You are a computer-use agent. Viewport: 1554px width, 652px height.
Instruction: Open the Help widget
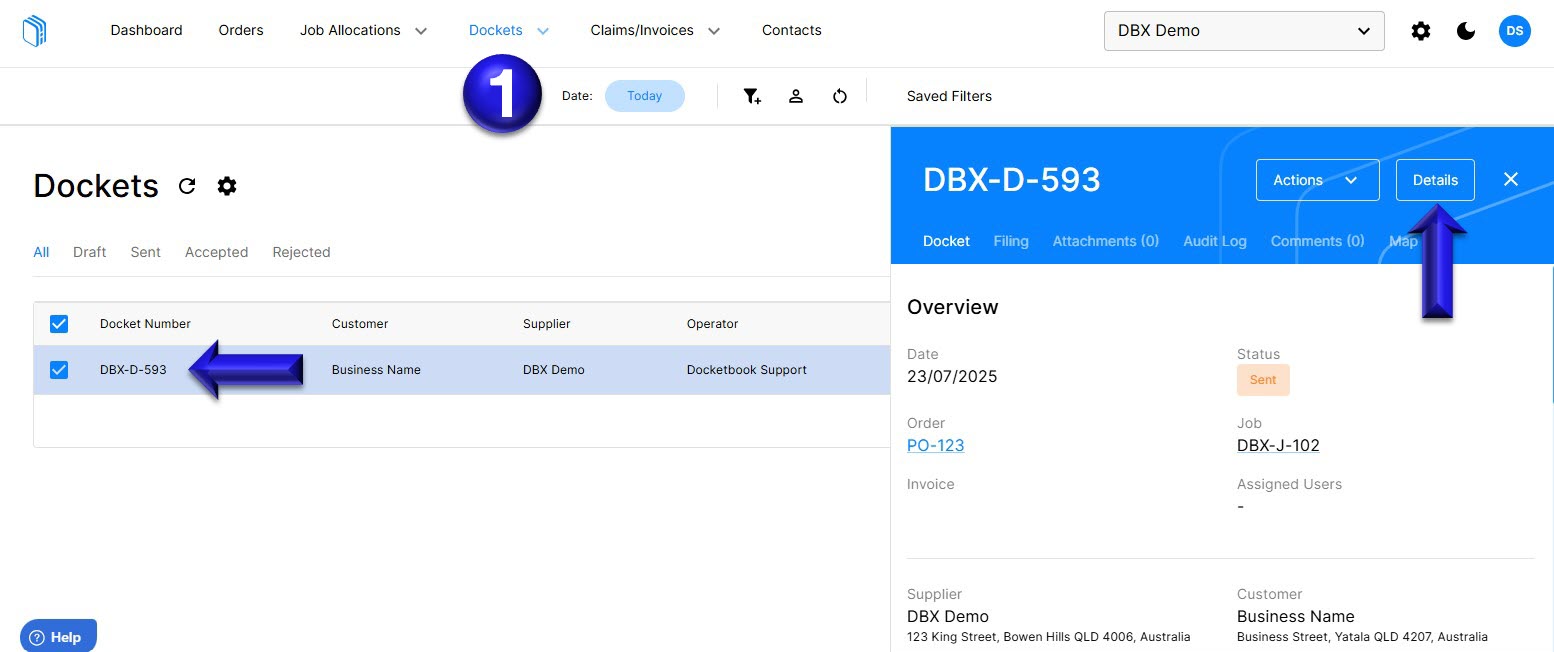click(58, 637)
